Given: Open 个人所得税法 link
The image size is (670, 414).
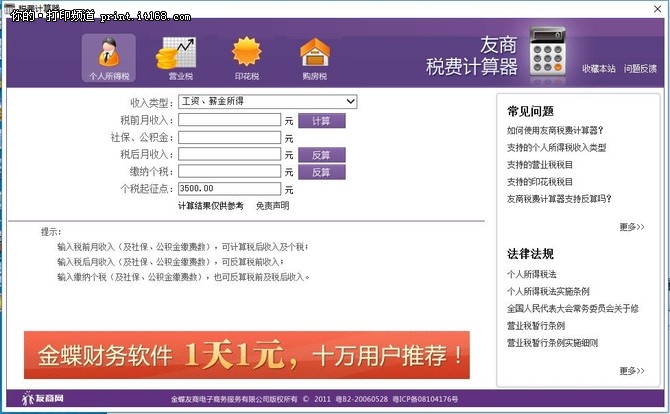Looking at the screenshot, I should click(x=532, y=274).
